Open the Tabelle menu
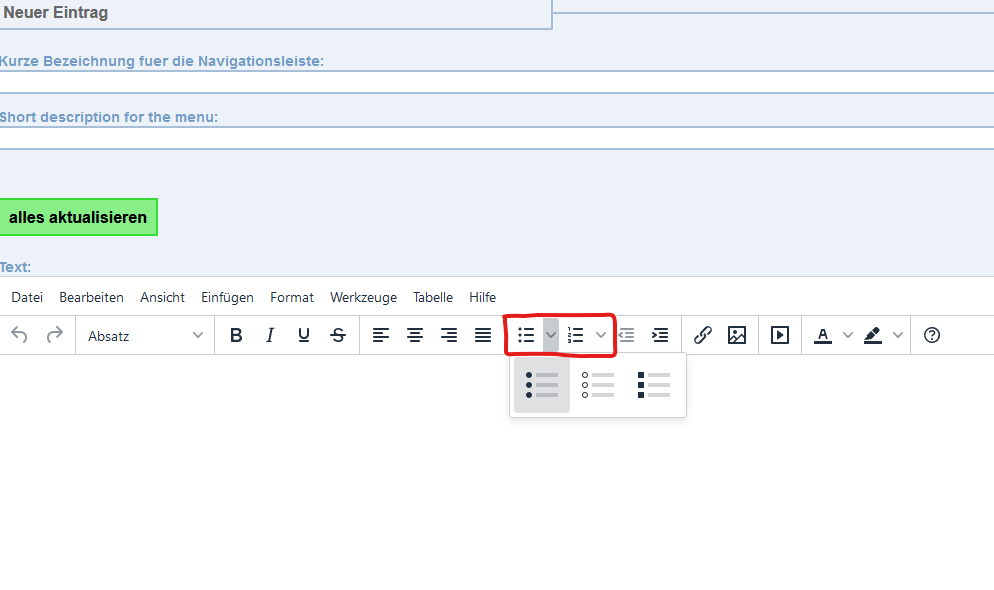994x590 pixels. (x=433, y=297)
